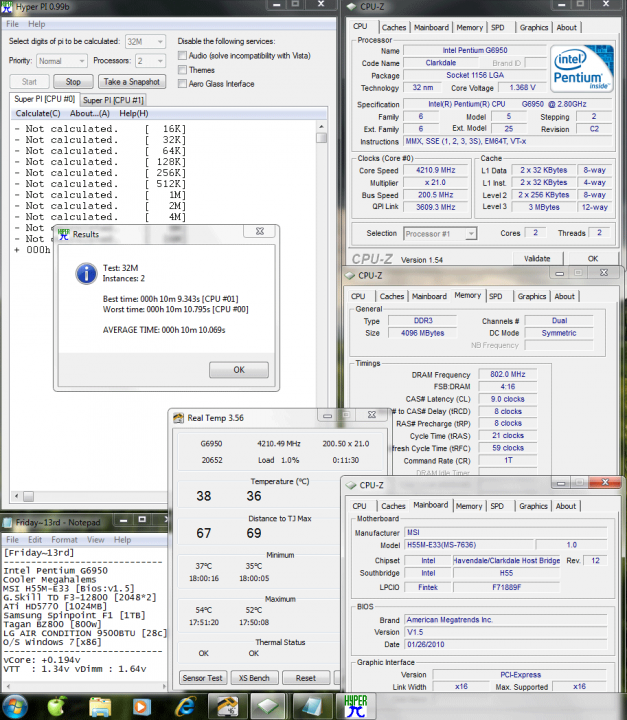627x720 pixels.
Task: Launch Windows Media Player from taskbar
Action: click(142, 706)
